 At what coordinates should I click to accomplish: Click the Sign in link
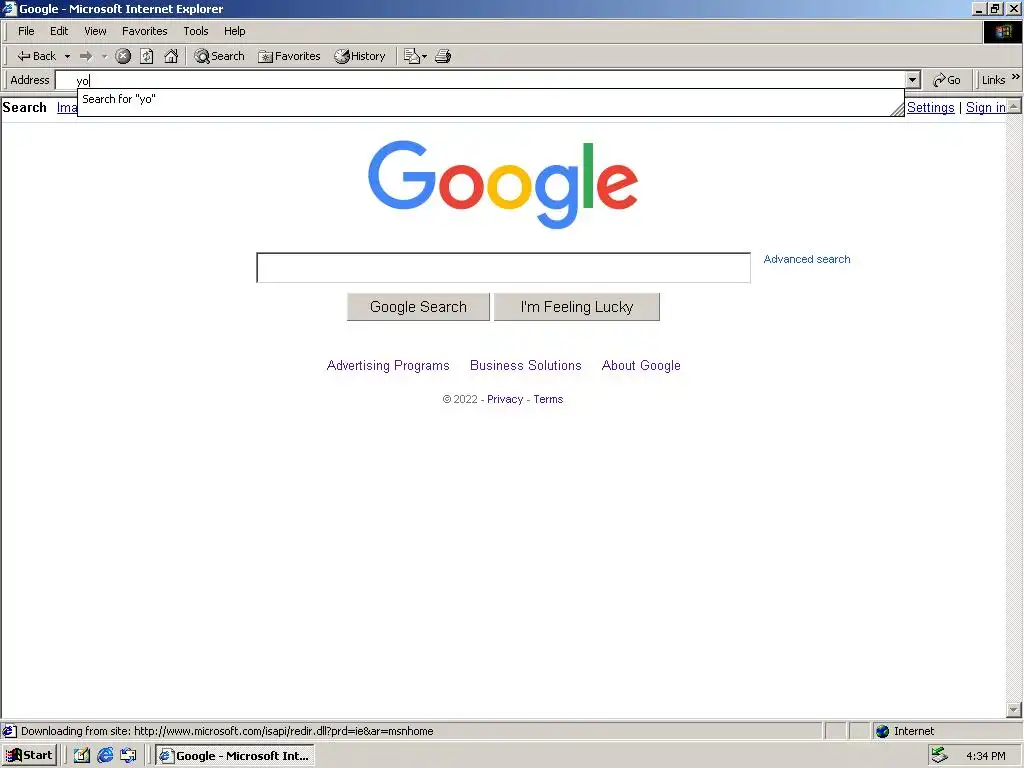coord(985,108)
